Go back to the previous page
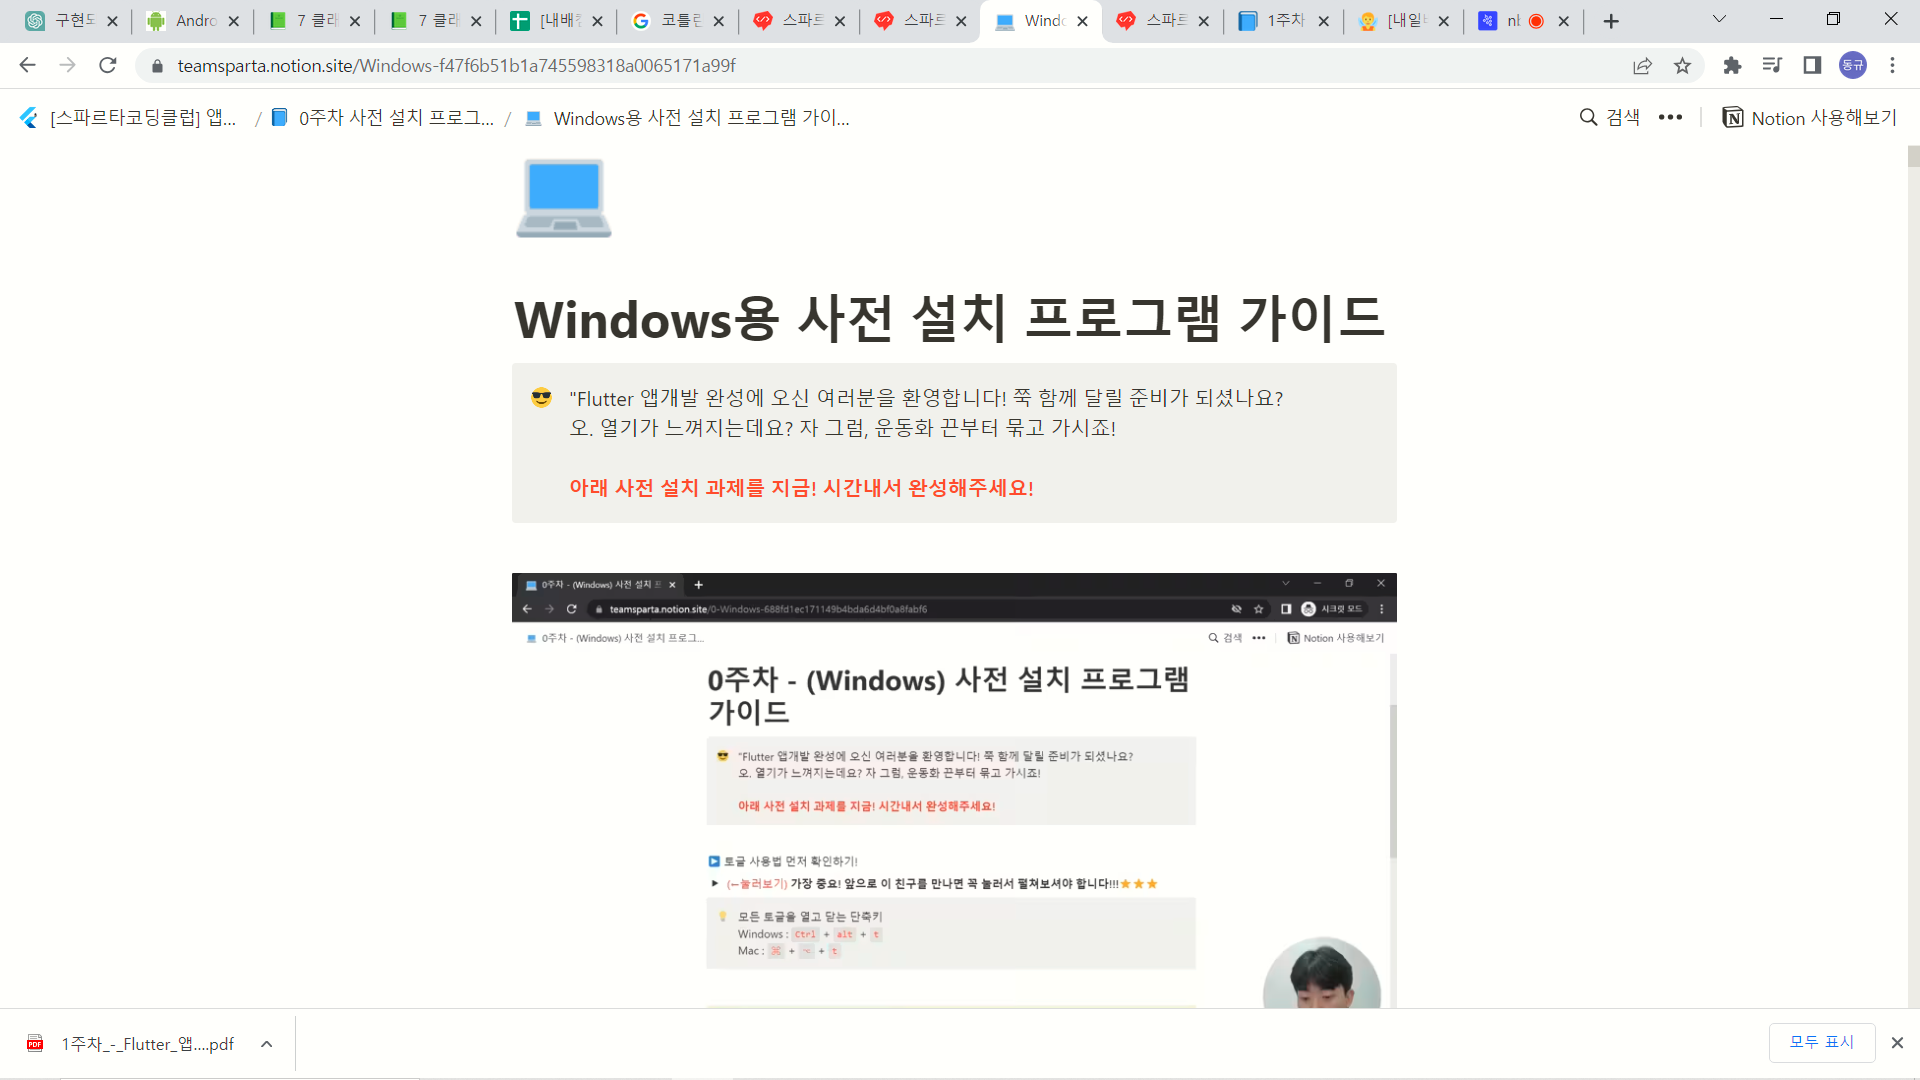Image resolution: width=1920 pixels, height=1080 pixels. (x=27, y=65)
